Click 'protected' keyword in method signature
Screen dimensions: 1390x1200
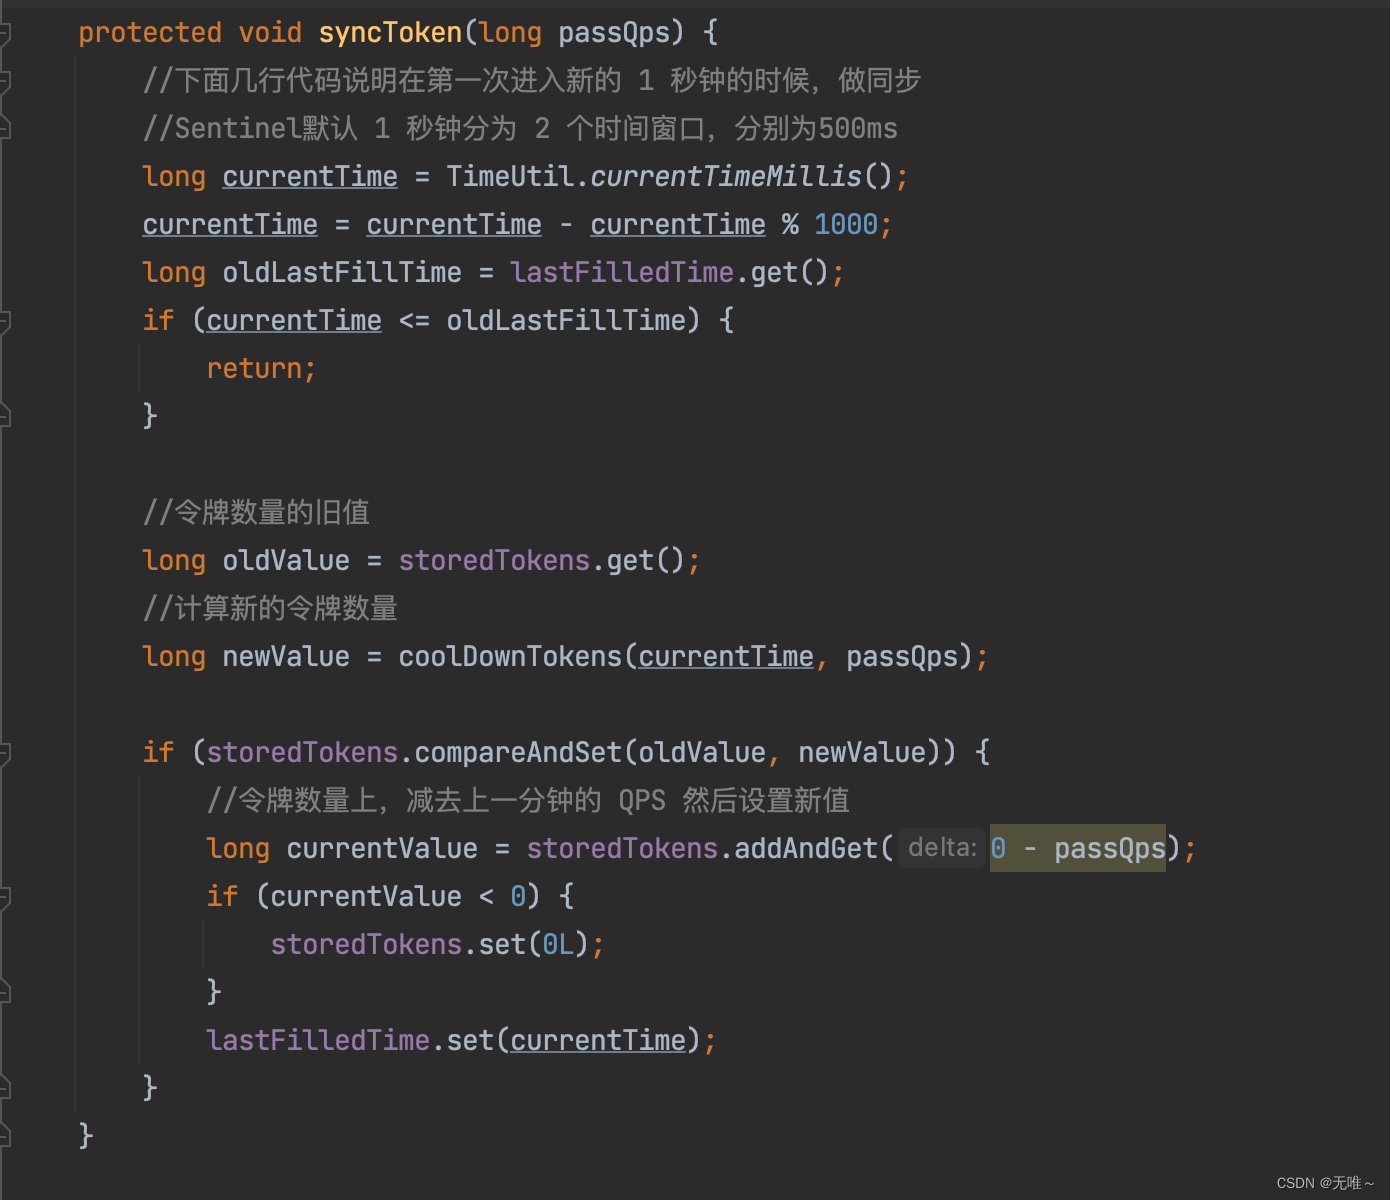150,33
